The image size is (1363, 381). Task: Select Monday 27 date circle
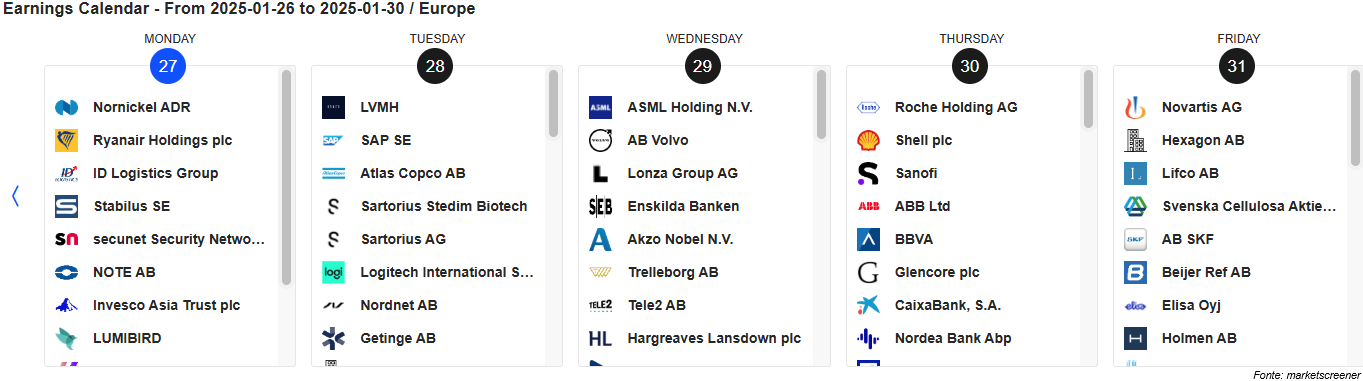click(168, 67)
